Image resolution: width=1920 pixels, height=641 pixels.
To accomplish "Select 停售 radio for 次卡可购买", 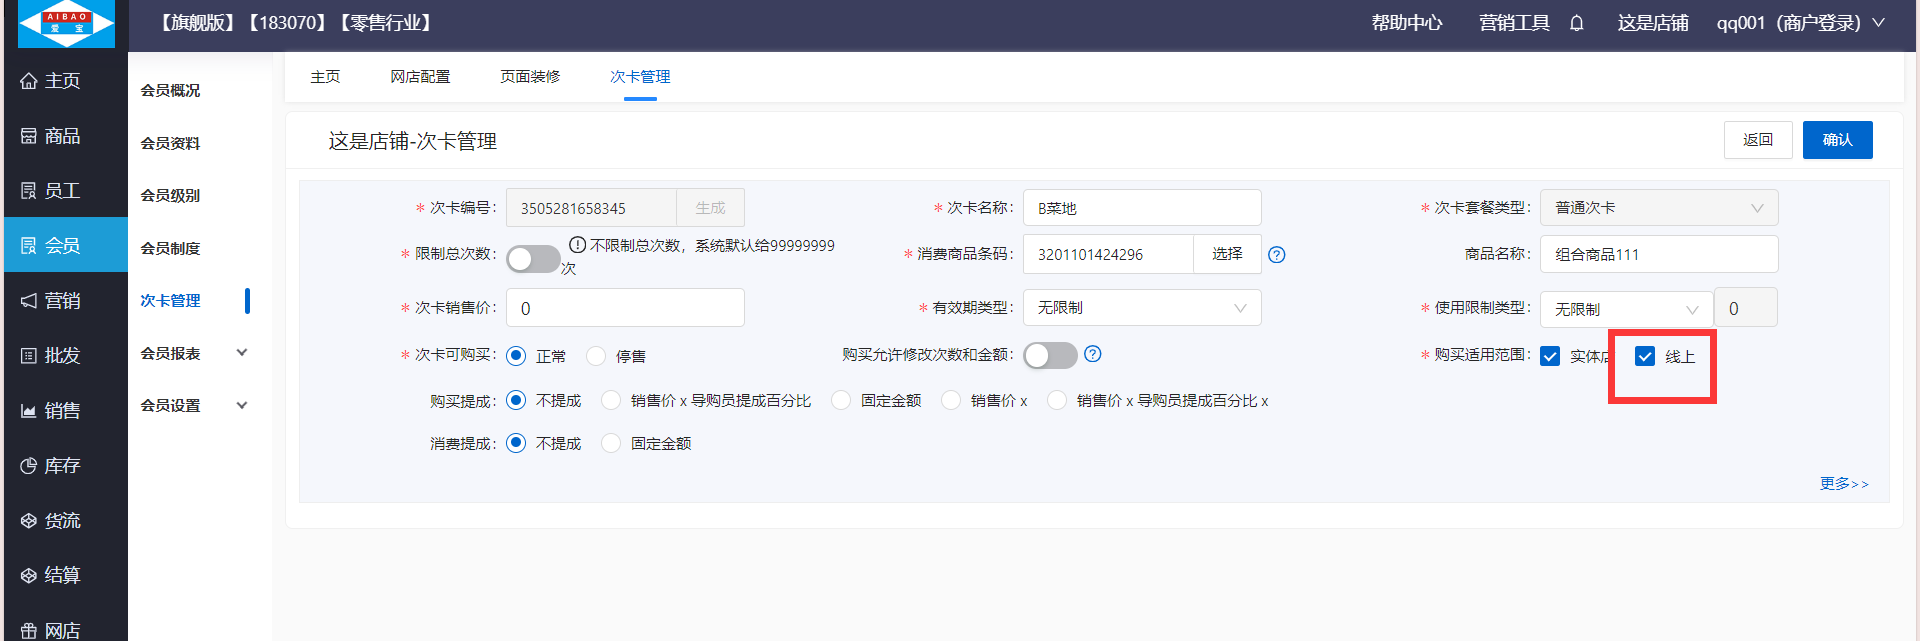I will click(596, 356).
